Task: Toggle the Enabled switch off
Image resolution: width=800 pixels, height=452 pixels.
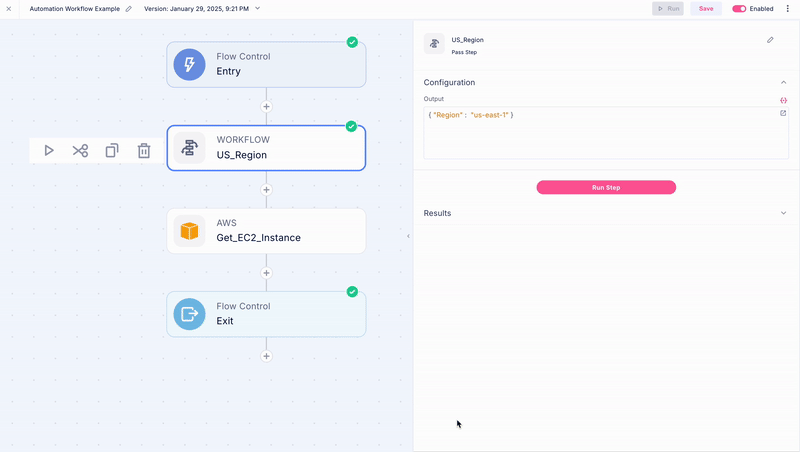Action: [740, 8]
